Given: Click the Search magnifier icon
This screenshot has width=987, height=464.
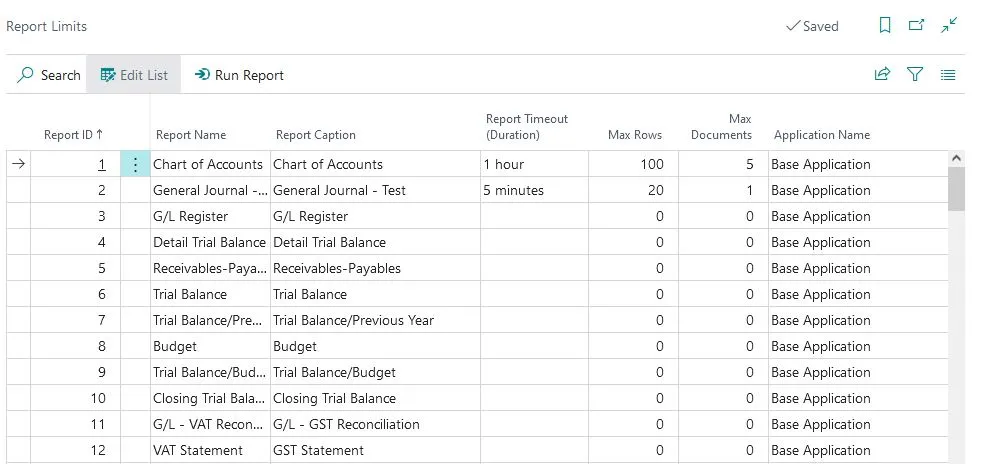Looking at the screenshot, I should (x=25, y=75).
